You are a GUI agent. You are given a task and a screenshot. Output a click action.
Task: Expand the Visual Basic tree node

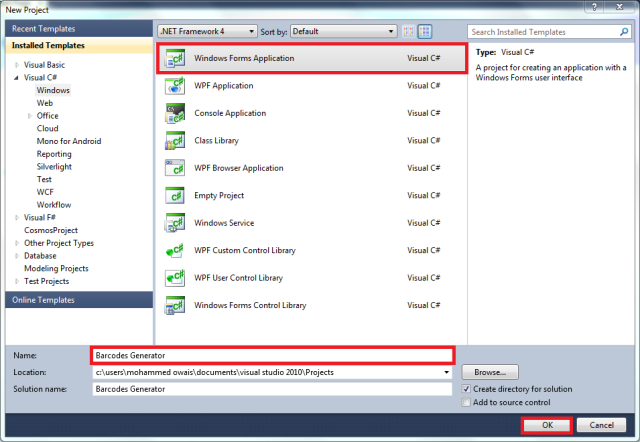point(17,65)
